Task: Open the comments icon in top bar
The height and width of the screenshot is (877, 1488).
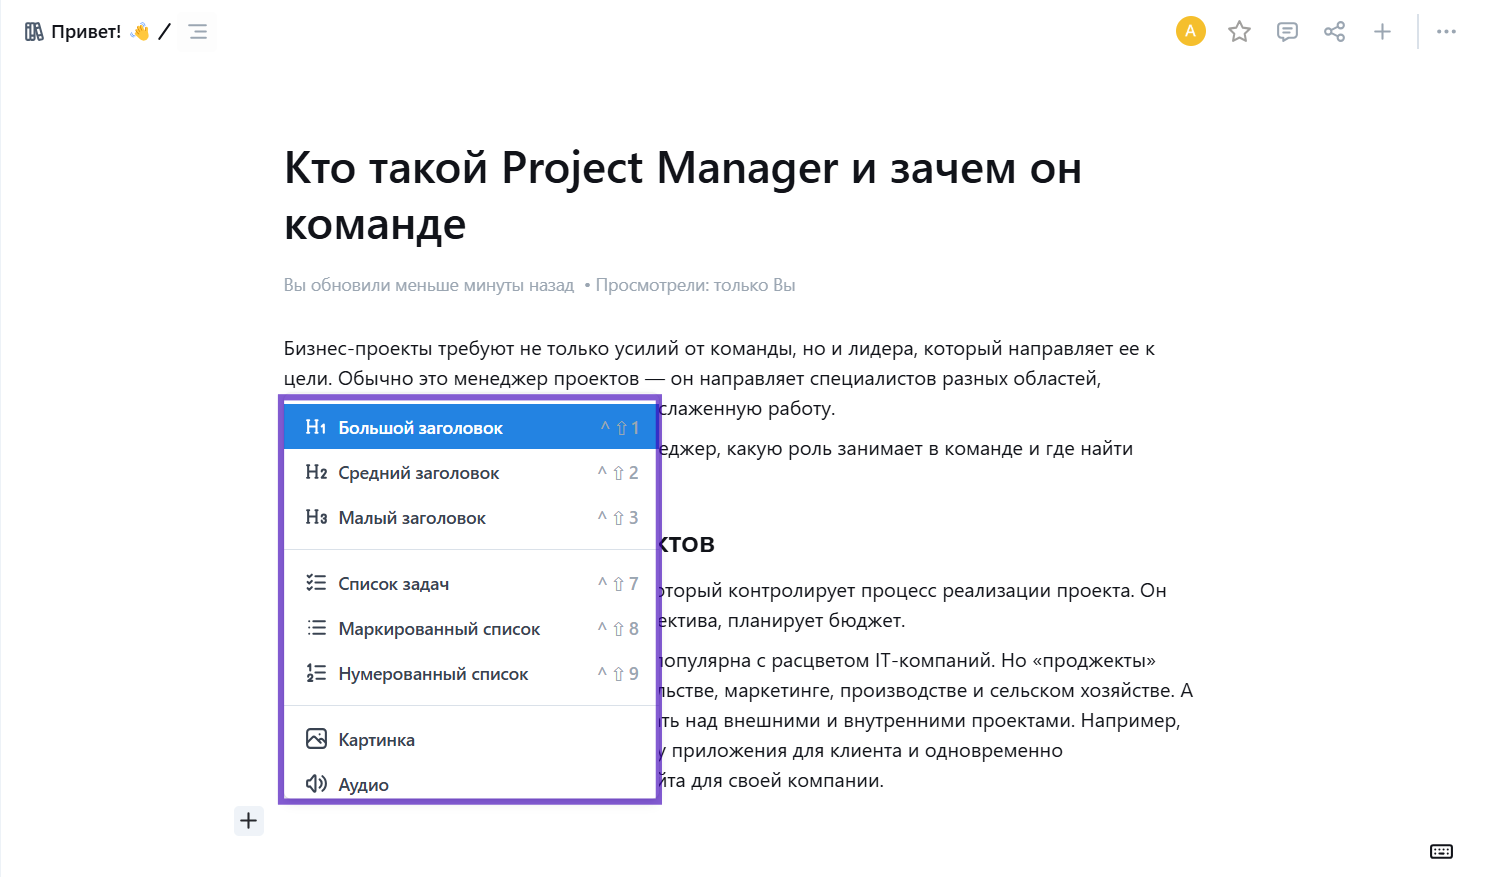Action: 1287,32
